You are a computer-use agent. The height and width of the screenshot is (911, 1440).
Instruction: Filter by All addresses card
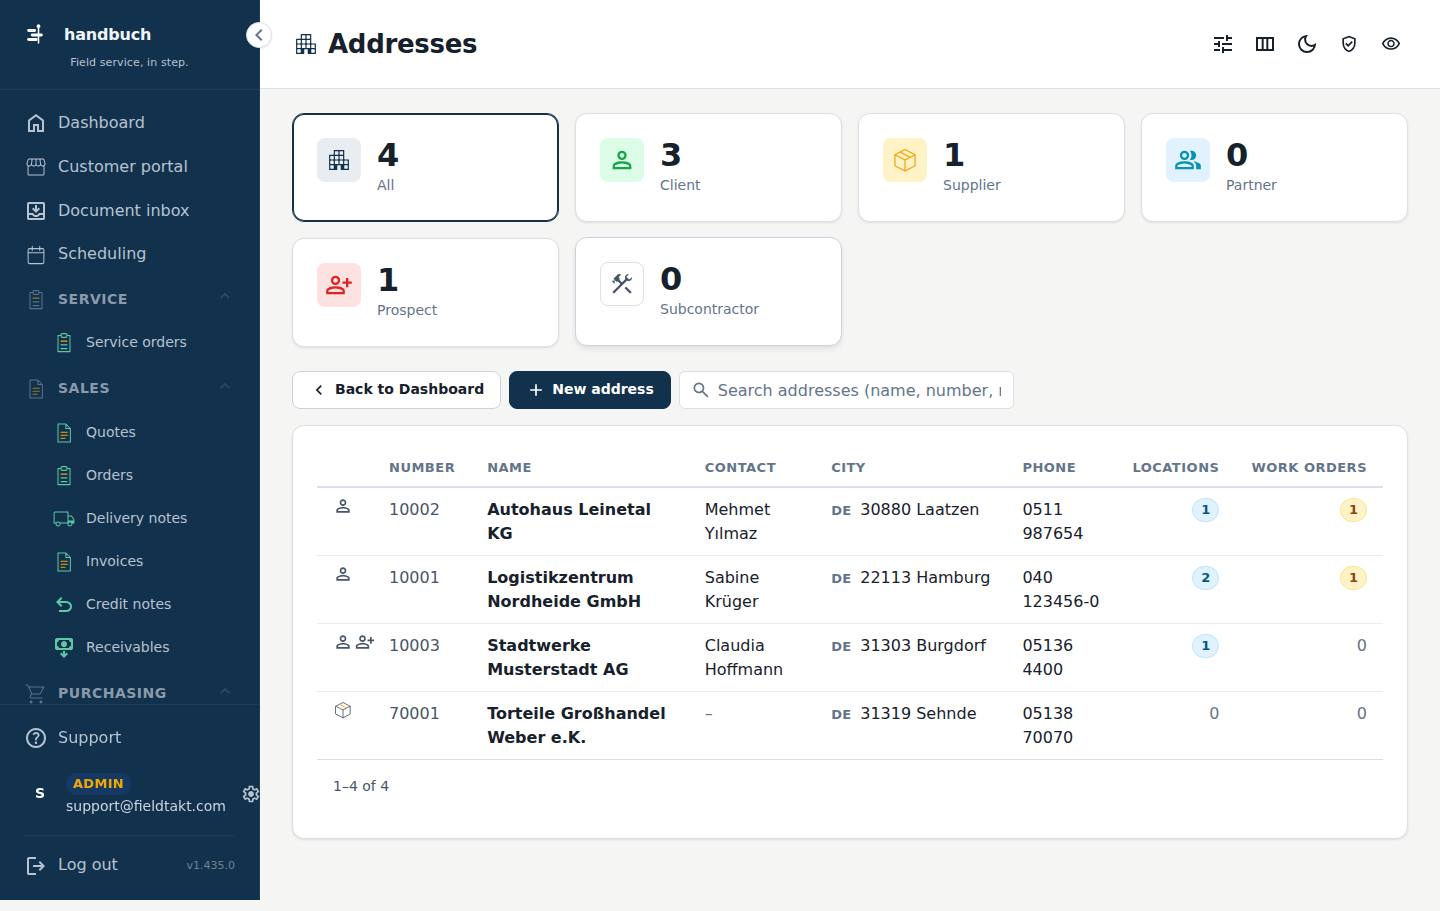tap(425, 167)
